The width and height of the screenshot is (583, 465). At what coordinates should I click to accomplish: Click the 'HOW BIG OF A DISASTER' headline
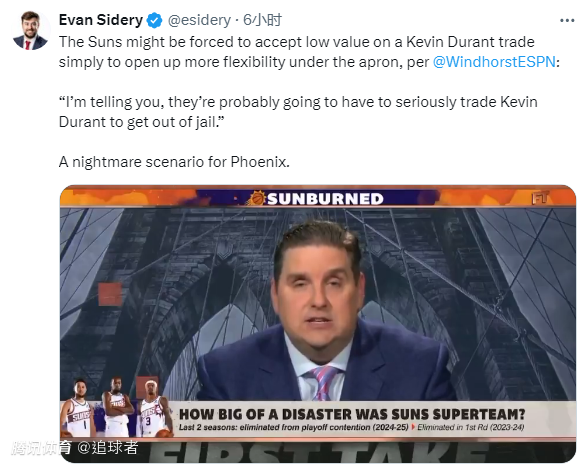[352, 414]
